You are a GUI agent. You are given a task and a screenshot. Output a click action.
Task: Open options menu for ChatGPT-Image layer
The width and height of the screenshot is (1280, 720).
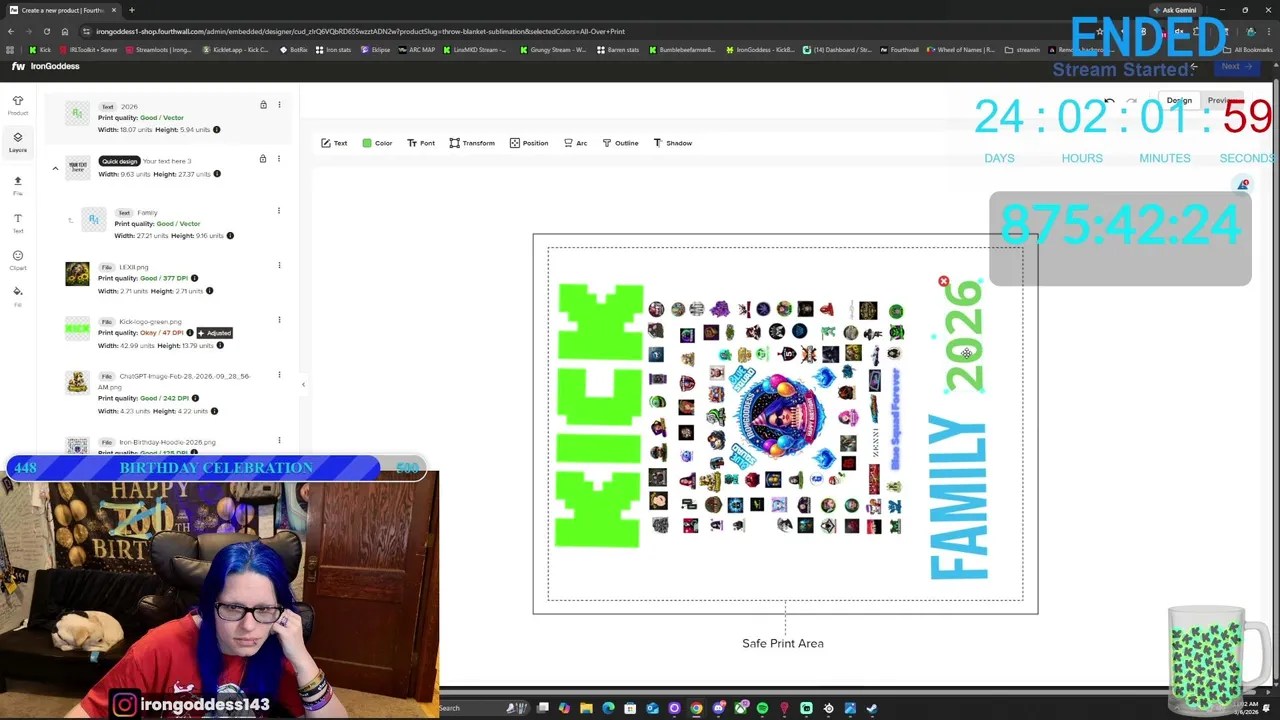click(279, 375)
